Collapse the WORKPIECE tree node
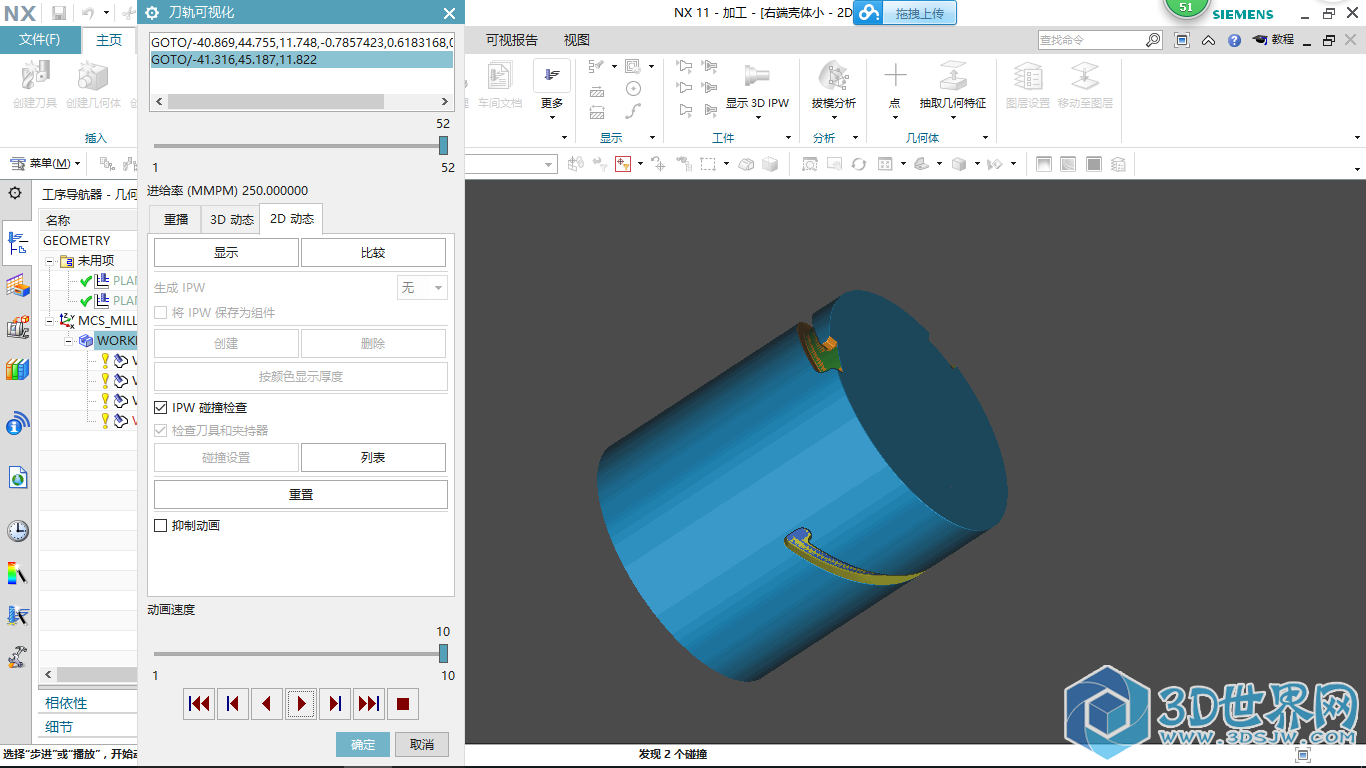The image size is (1366, 768). coord(69,341)
